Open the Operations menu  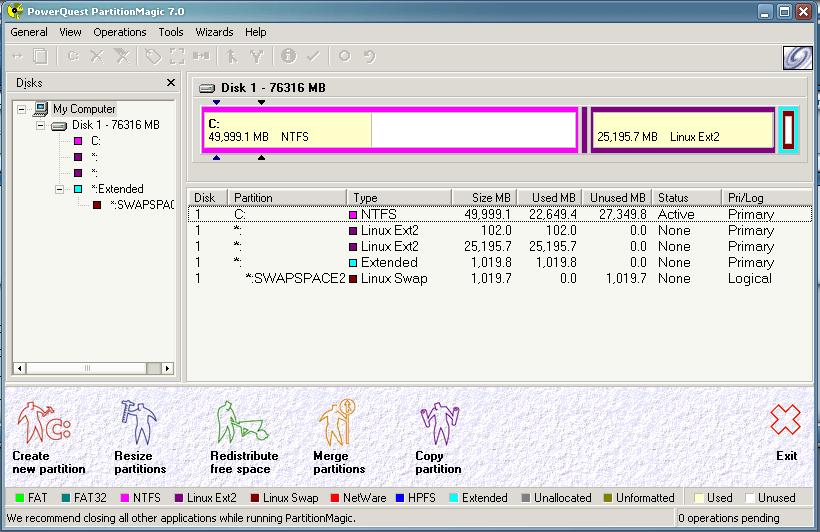click(x=120, y=32)
